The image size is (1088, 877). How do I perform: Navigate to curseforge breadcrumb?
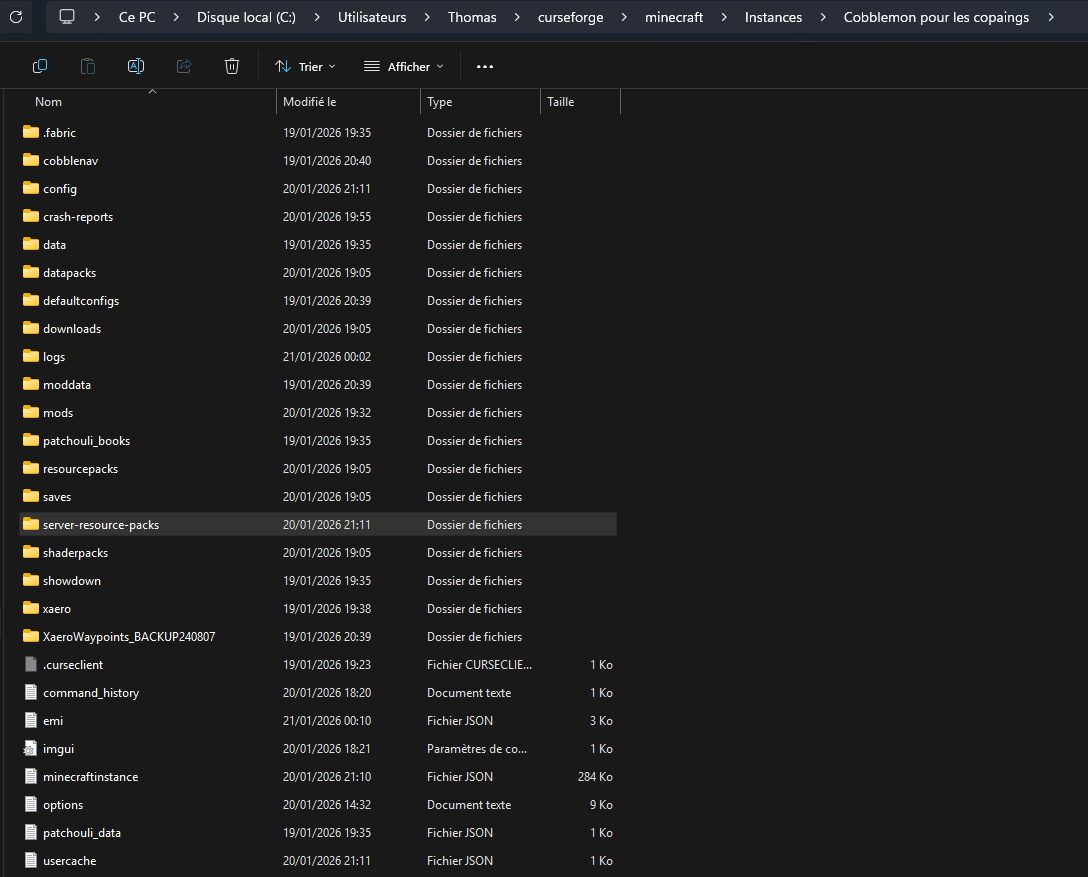[x=570, y=17]
